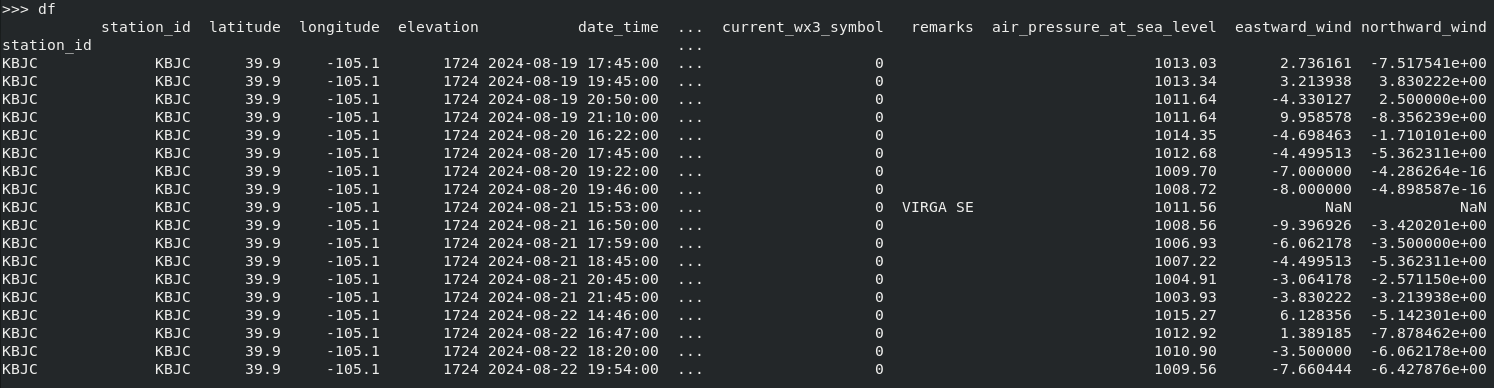Click the current_wx3_symbol column header
Image resolution: width=1494 pixels, height=388 pixels.
803,27
